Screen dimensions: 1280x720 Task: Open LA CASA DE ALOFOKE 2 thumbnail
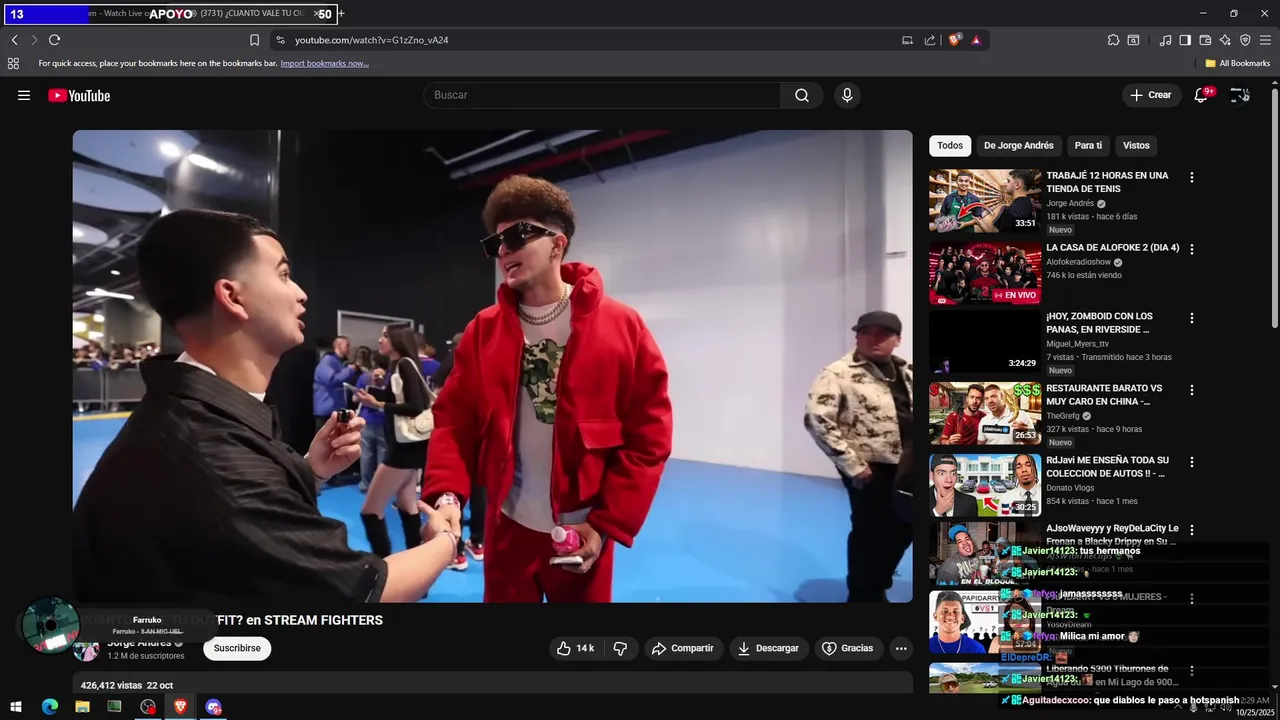click(x=985, y=273)
